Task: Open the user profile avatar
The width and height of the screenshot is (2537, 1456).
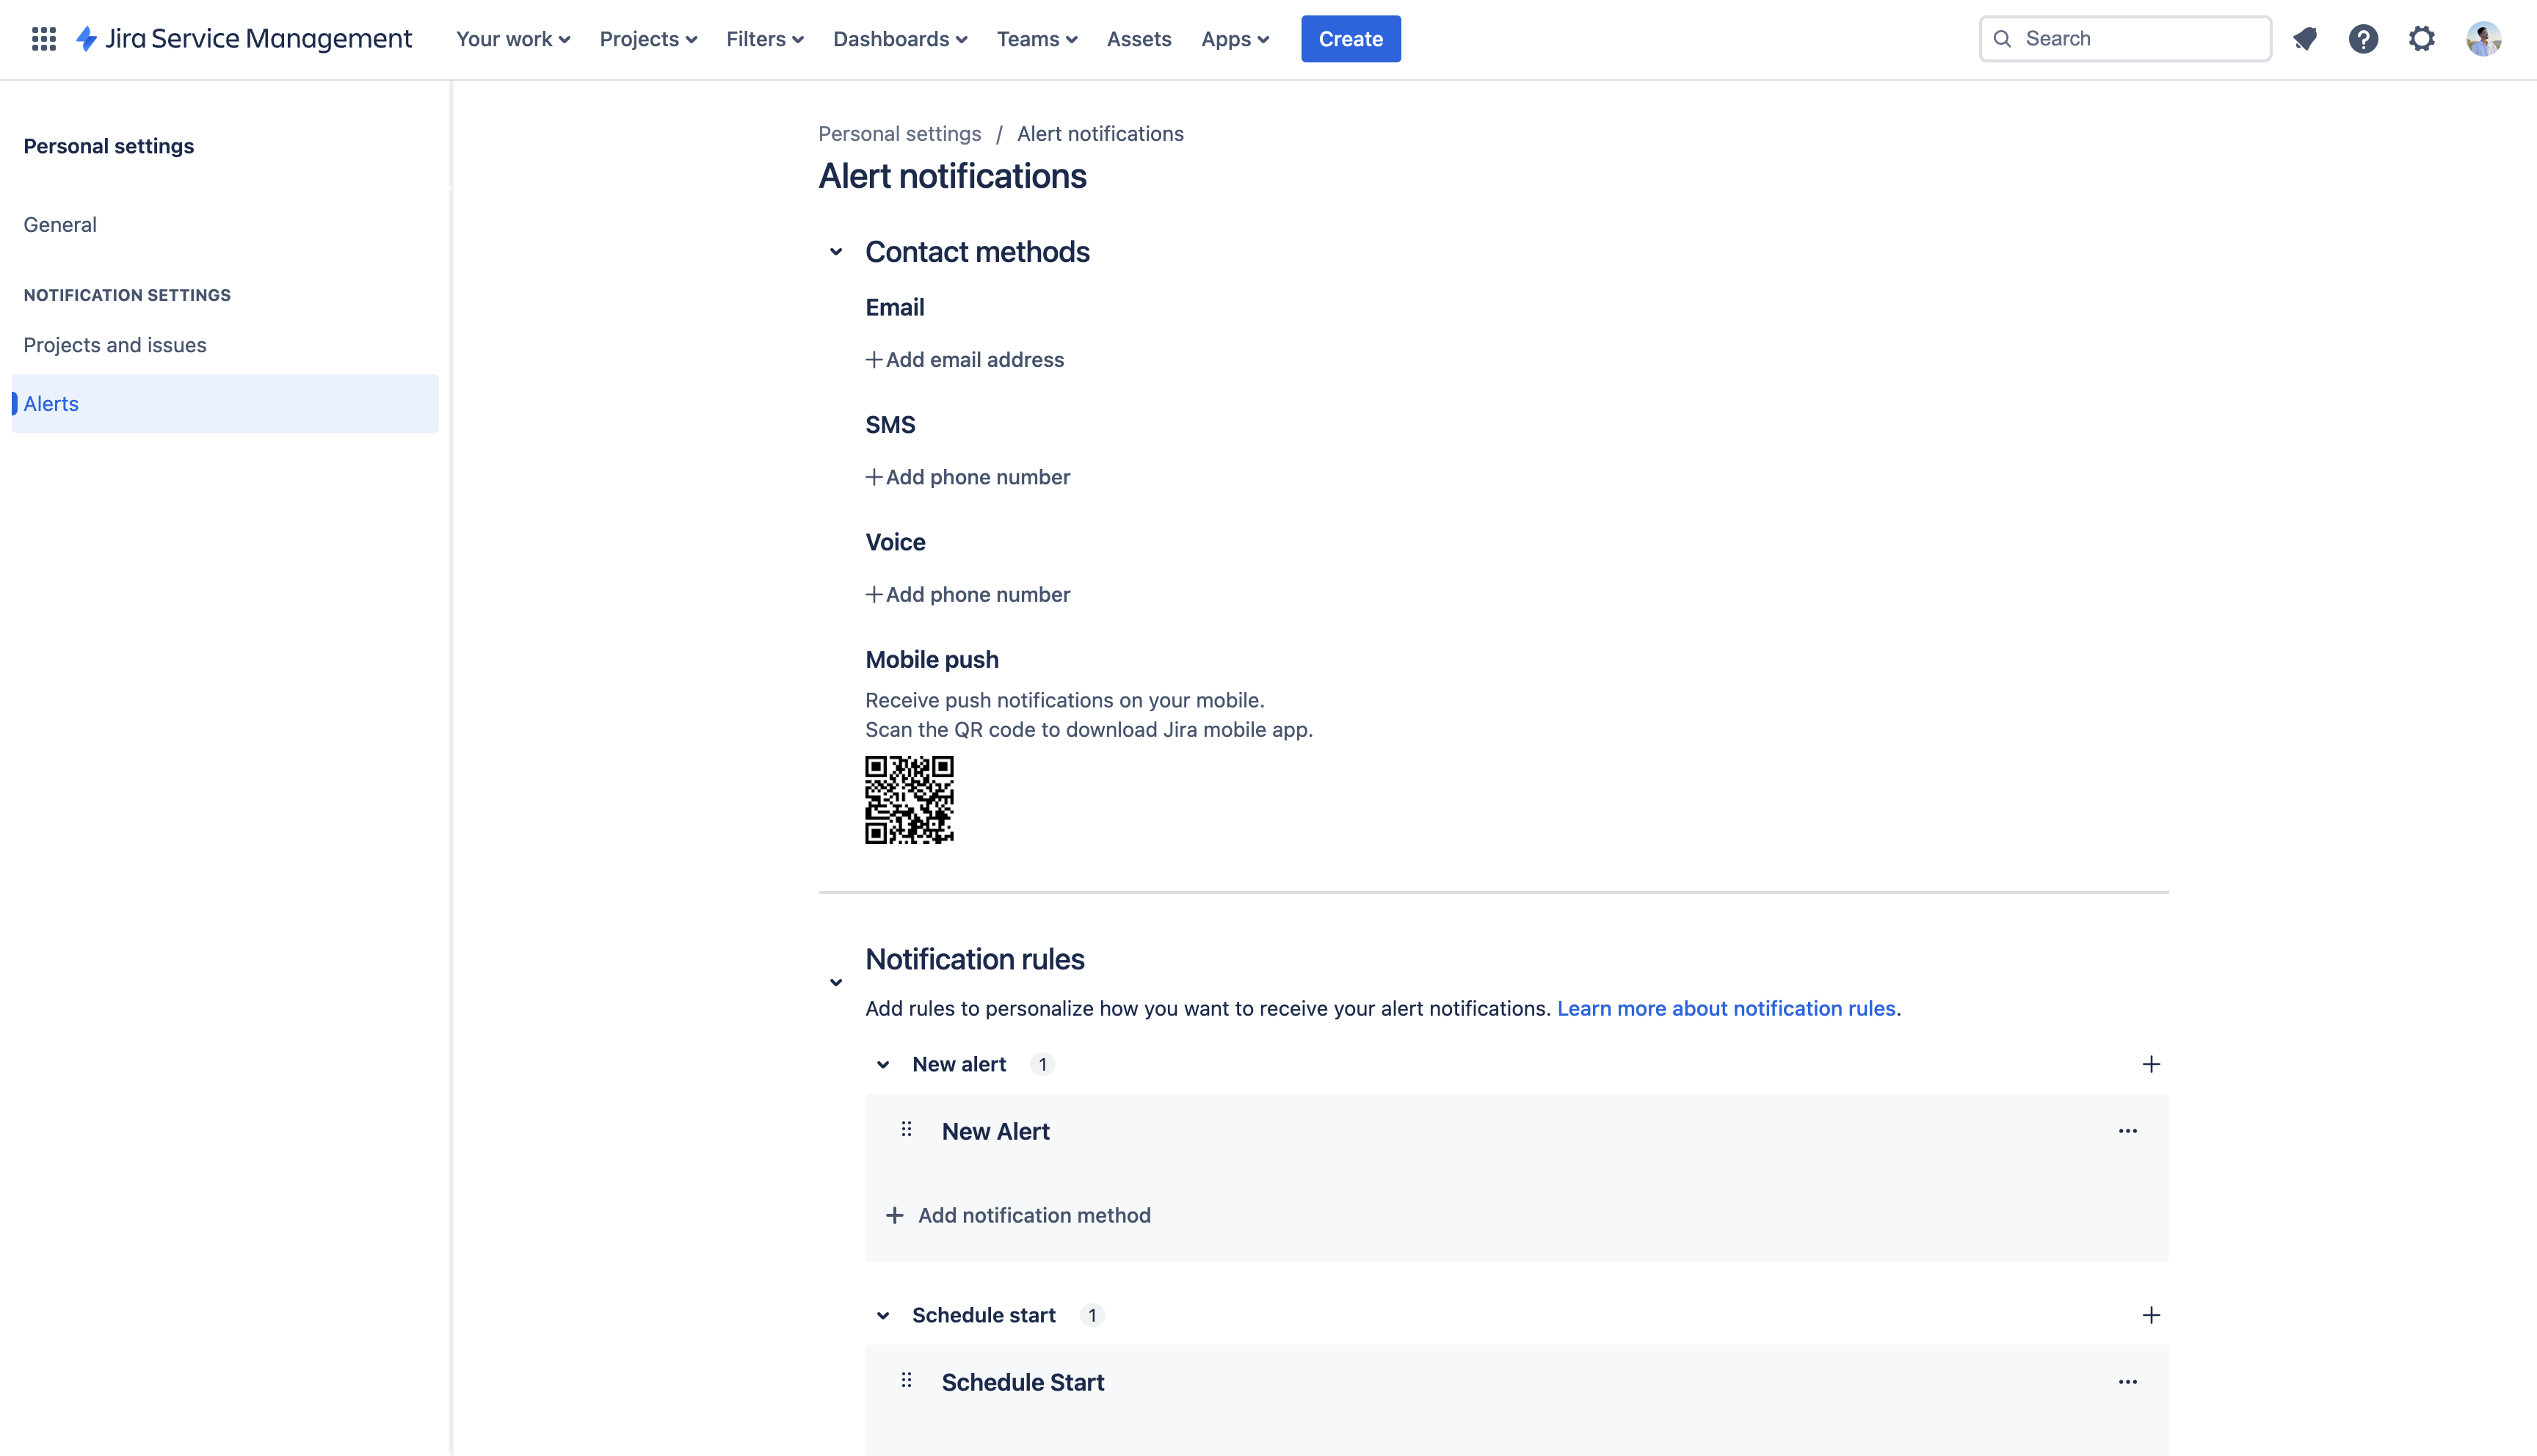Action: click(x=2483, y=39)
